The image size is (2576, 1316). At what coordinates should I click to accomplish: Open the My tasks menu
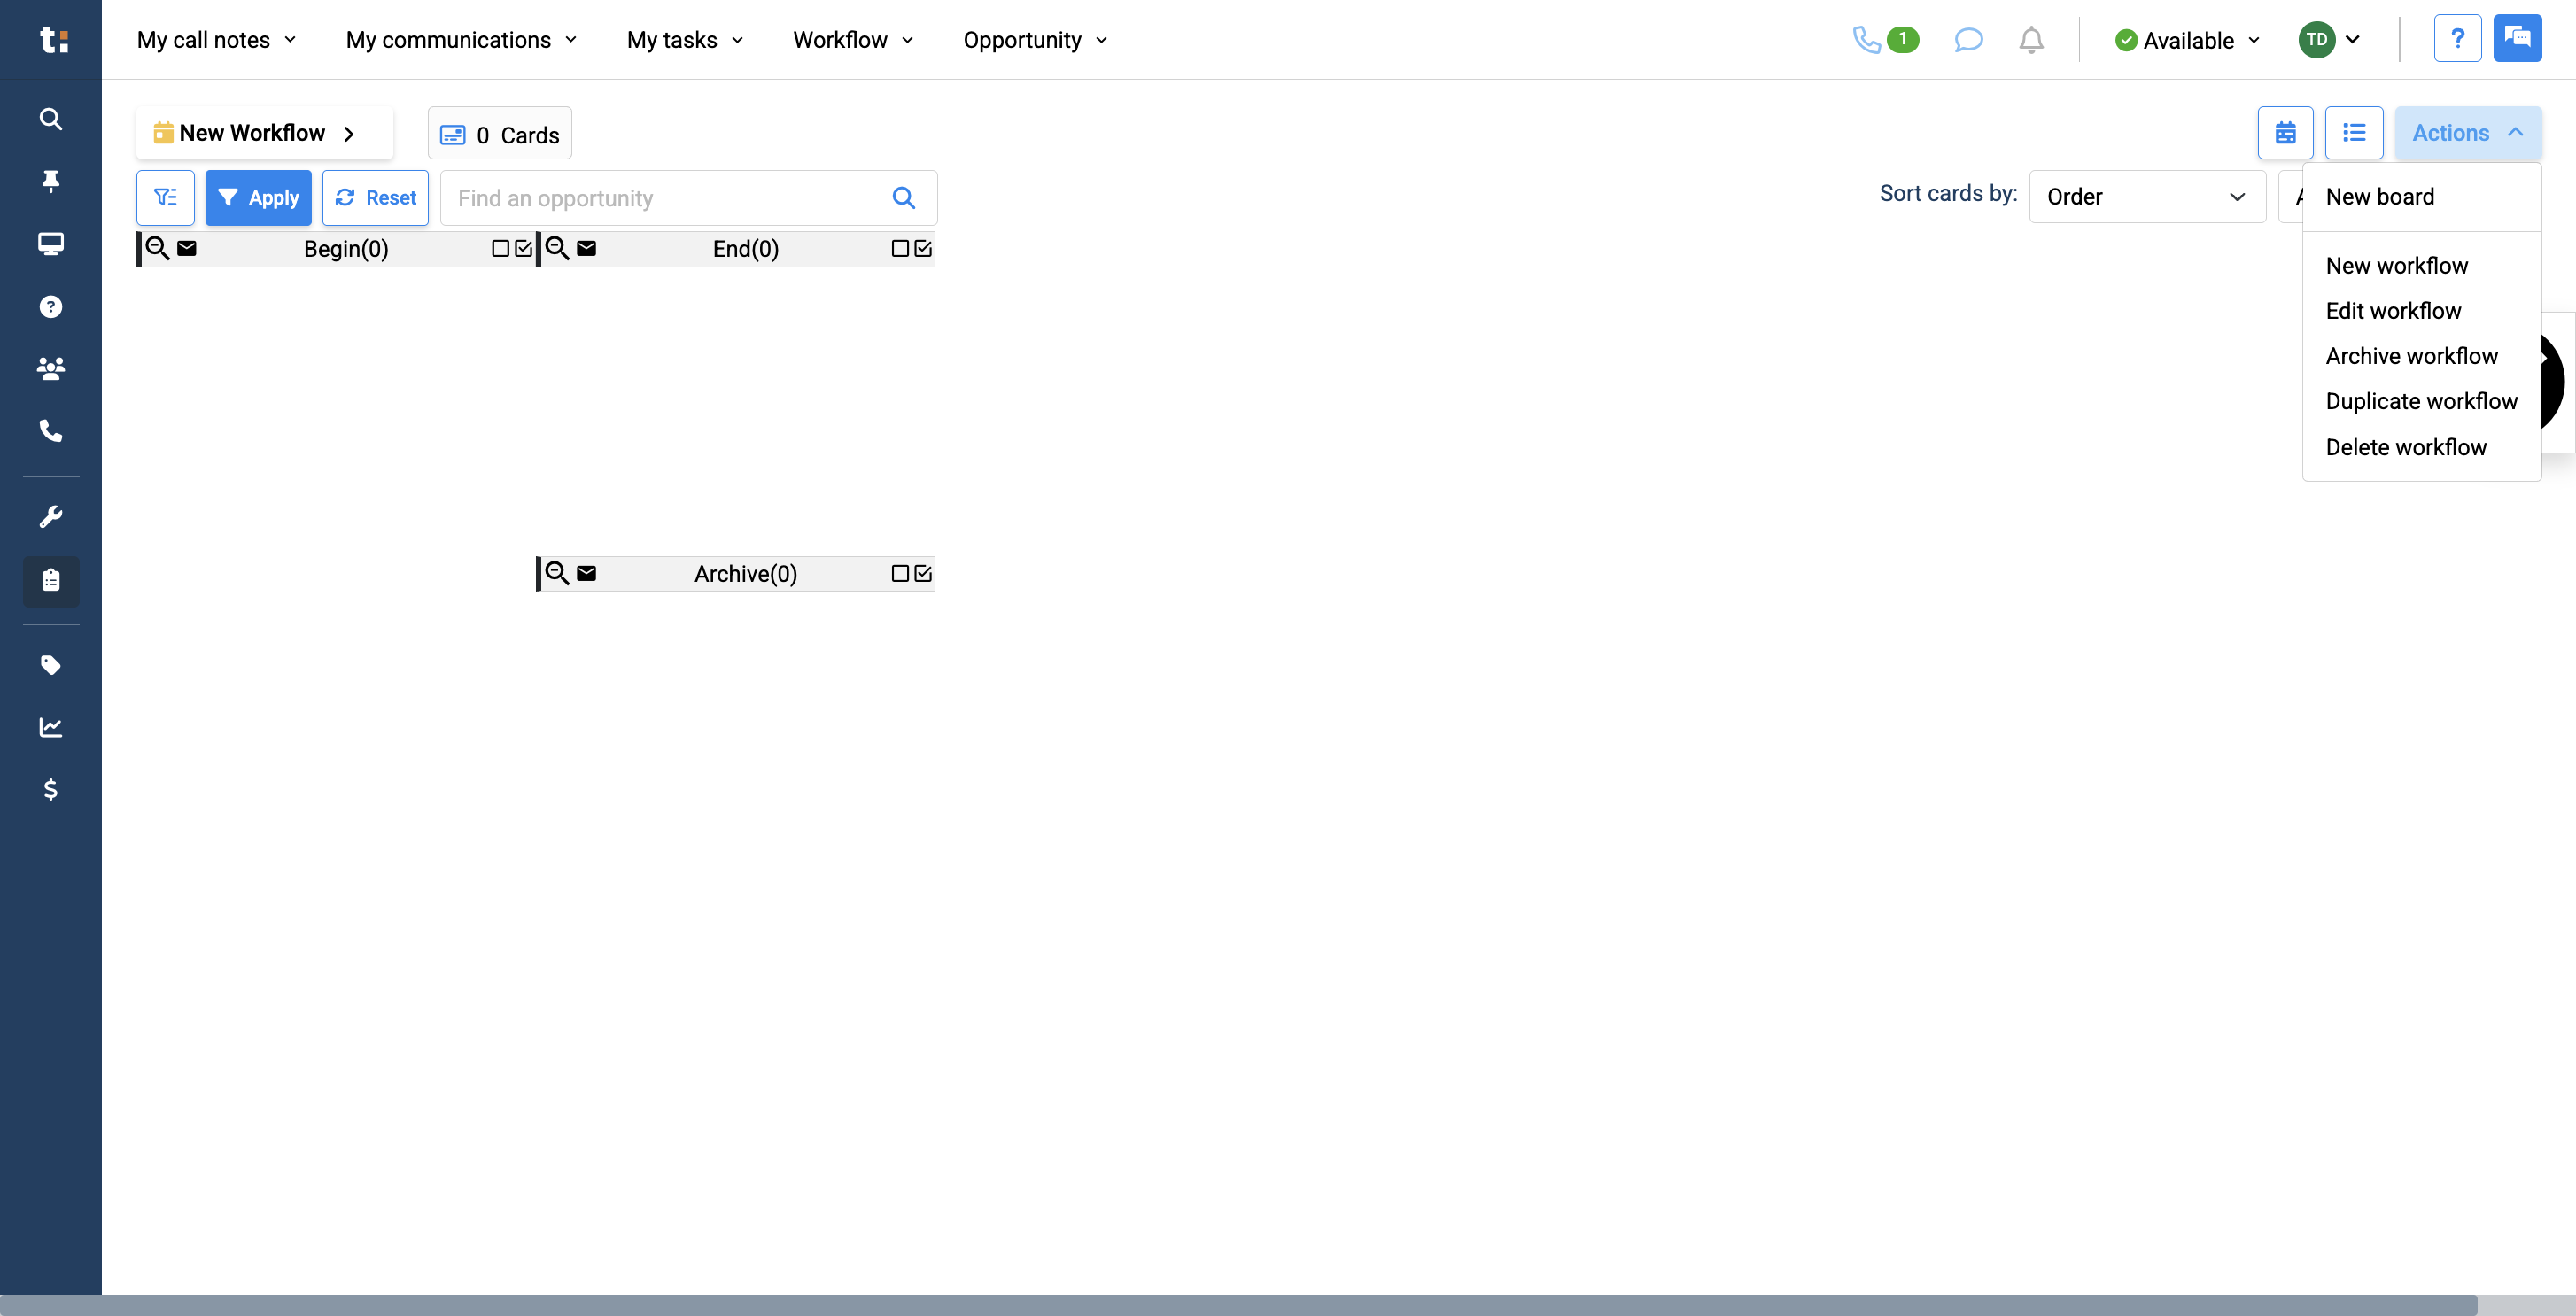(683, 40)
